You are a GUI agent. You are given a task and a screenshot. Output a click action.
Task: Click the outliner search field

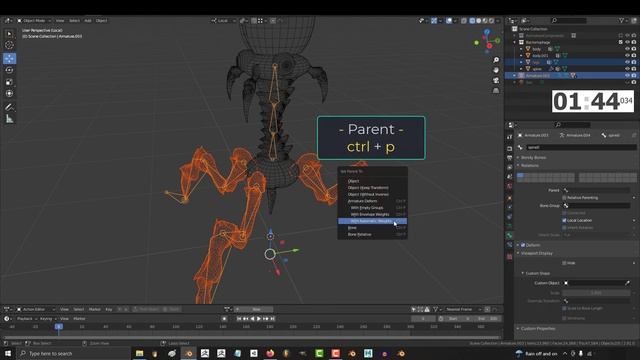click(x=569, y=20)
